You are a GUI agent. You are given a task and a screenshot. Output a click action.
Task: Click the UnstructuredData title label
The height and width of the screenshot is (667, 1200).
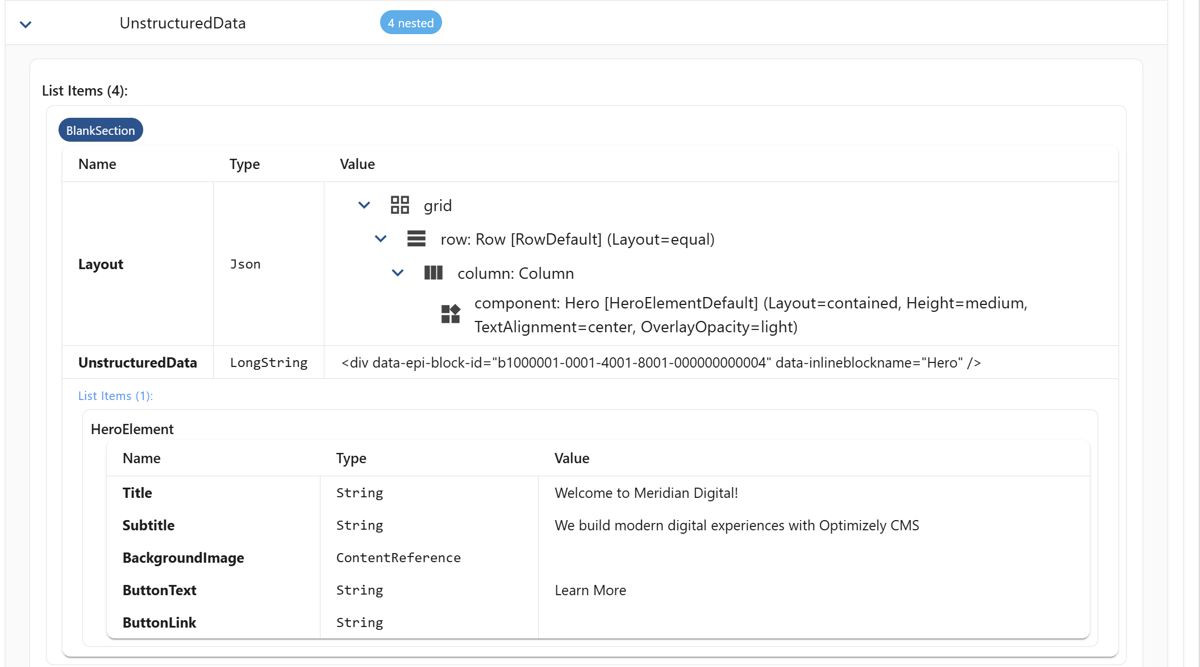pyautogui.click(x=182, y=21)
